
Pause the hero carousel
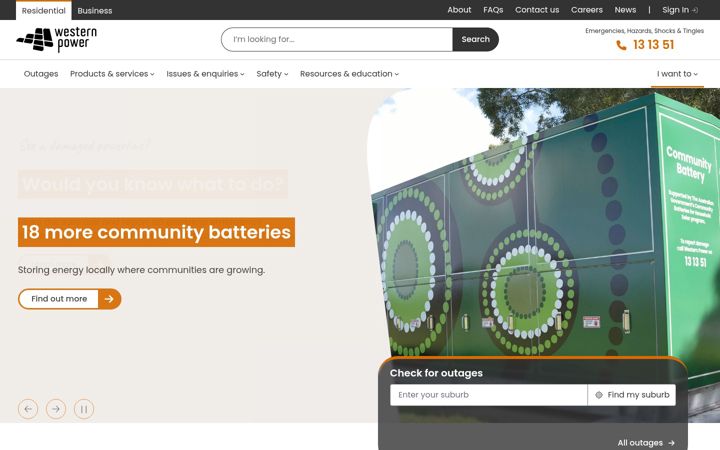[x=84, y=409]
